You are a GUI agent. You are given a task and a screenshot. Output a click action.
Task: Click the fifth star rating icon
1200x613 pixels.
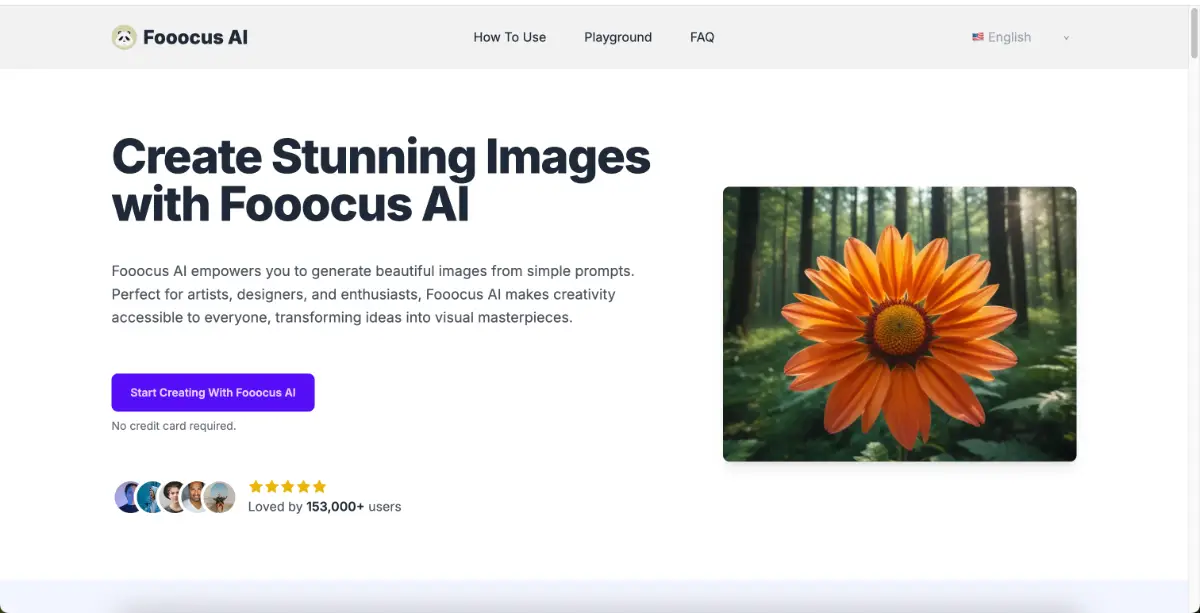(321, 486)
